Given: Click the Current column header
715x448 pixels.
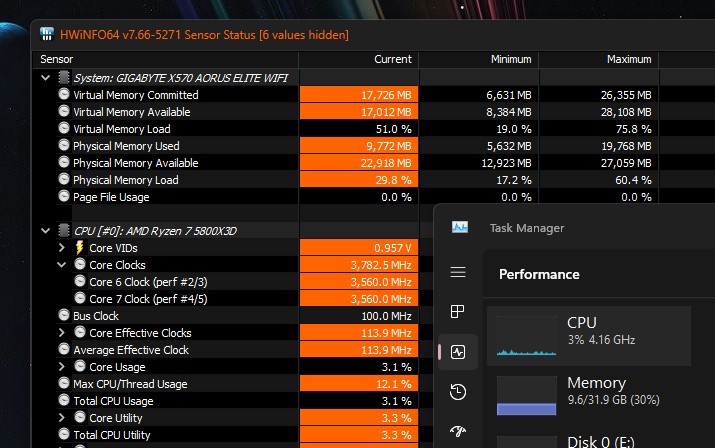Looking at the screenshot, I should (x=358, y=59).
